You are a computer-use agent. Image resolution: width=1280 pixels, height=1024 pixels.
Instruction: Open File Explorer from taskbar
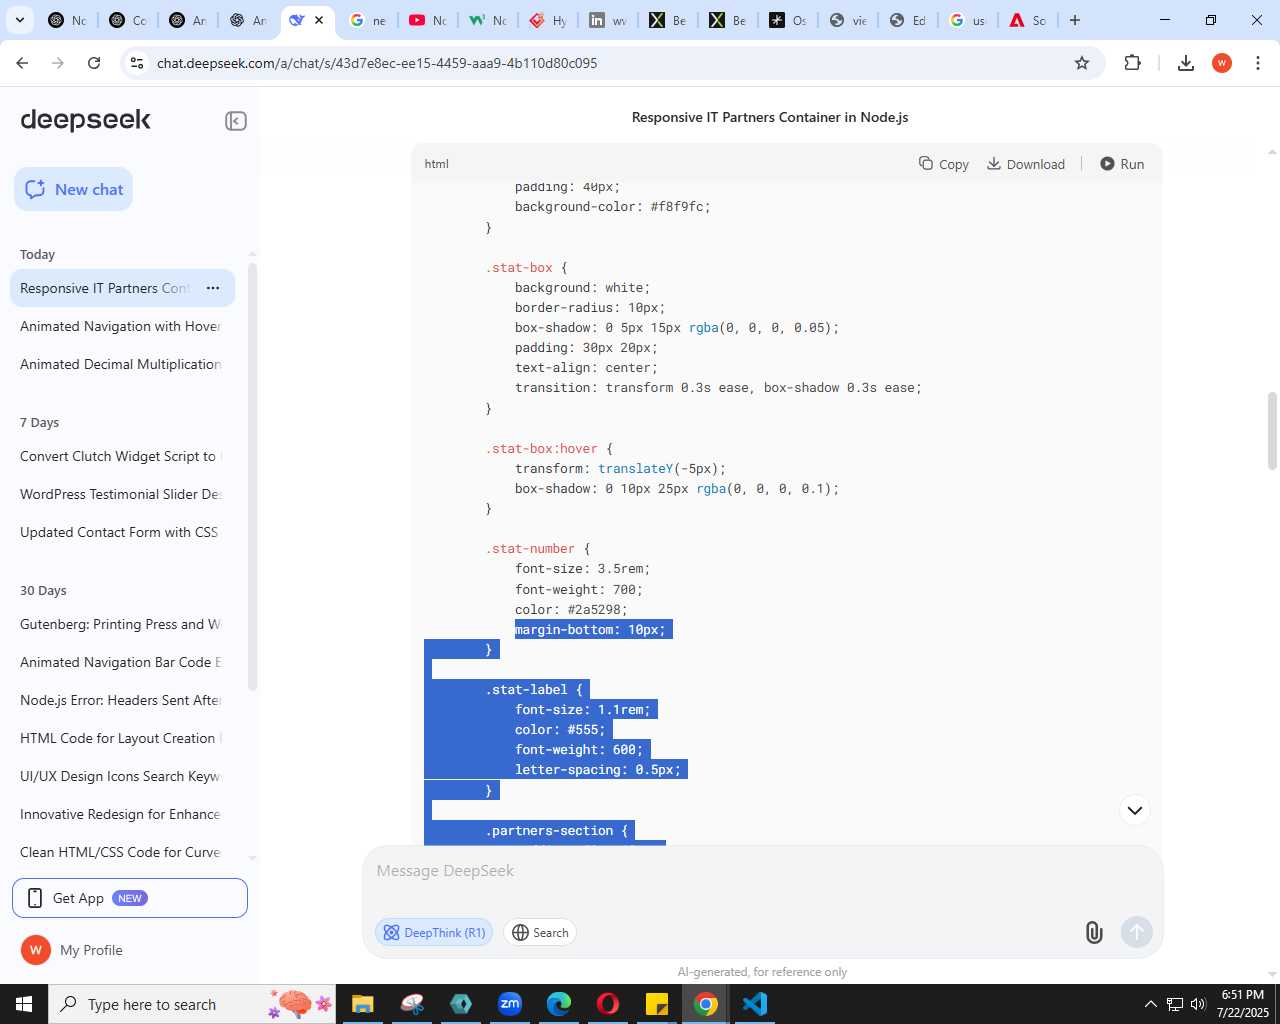pos(363,1004)
